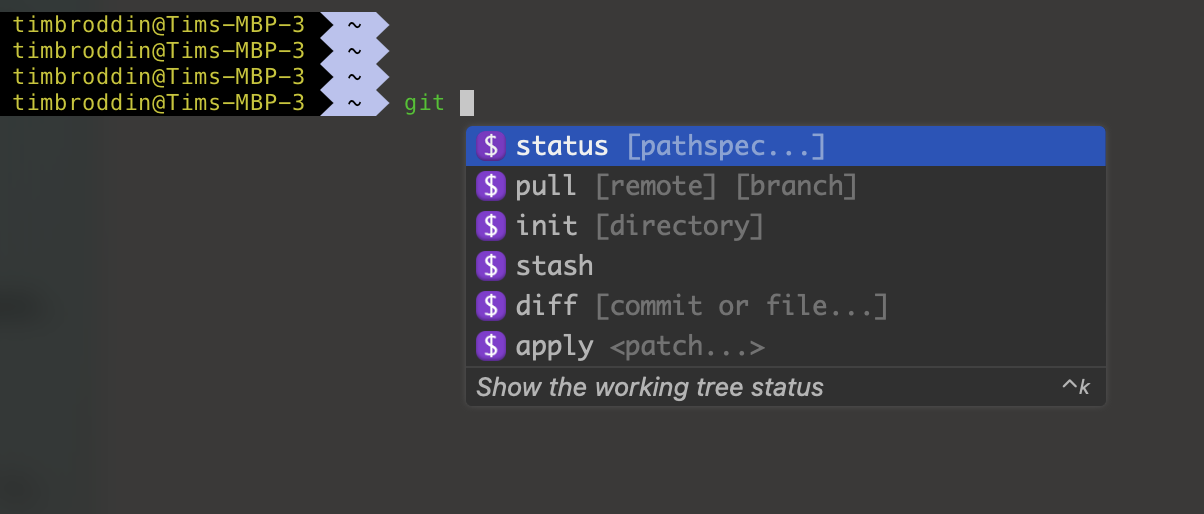Click the dollar icon beside stash
1204x514 pixels.
490,266
